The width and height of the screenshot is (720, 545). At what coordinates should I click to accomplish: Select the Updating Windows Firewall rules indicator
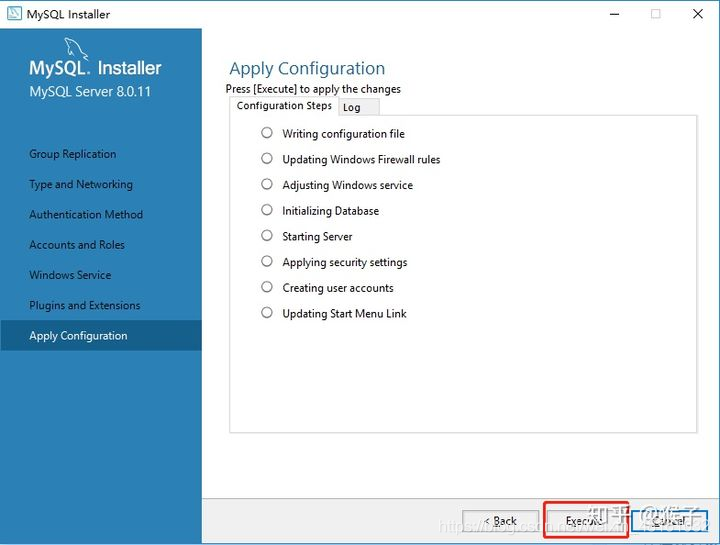point(267,159)
